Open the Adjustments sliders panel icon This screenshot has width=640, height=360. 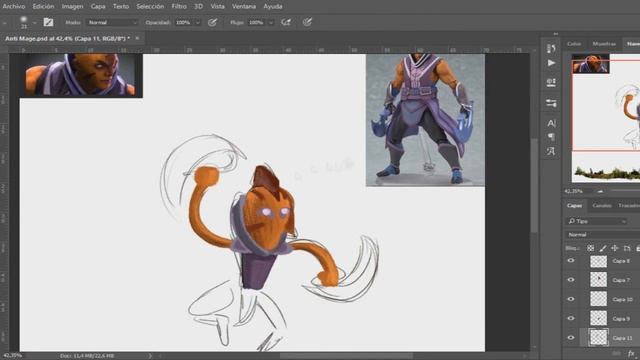click(x=551, y=103)
